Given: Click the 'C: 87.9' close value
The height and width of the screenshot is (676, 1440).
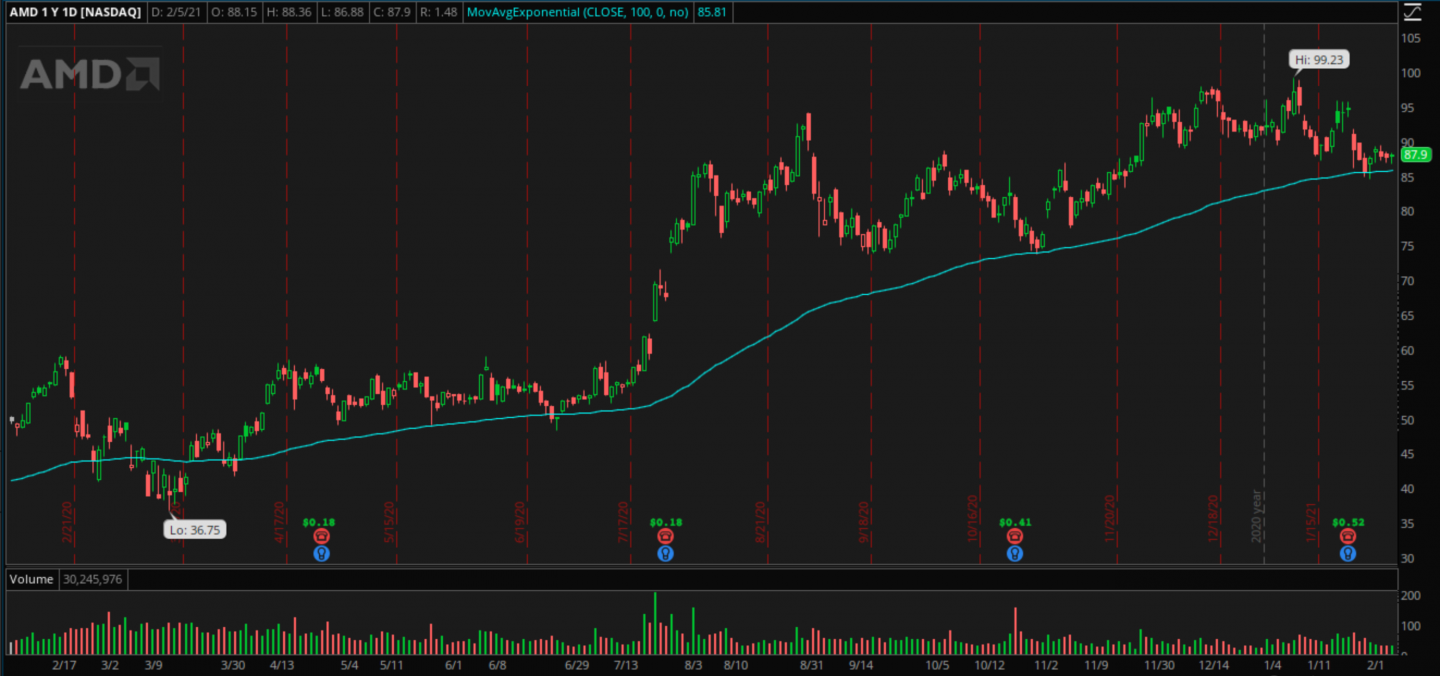Looking at the screenshot, I should (393, 13).
